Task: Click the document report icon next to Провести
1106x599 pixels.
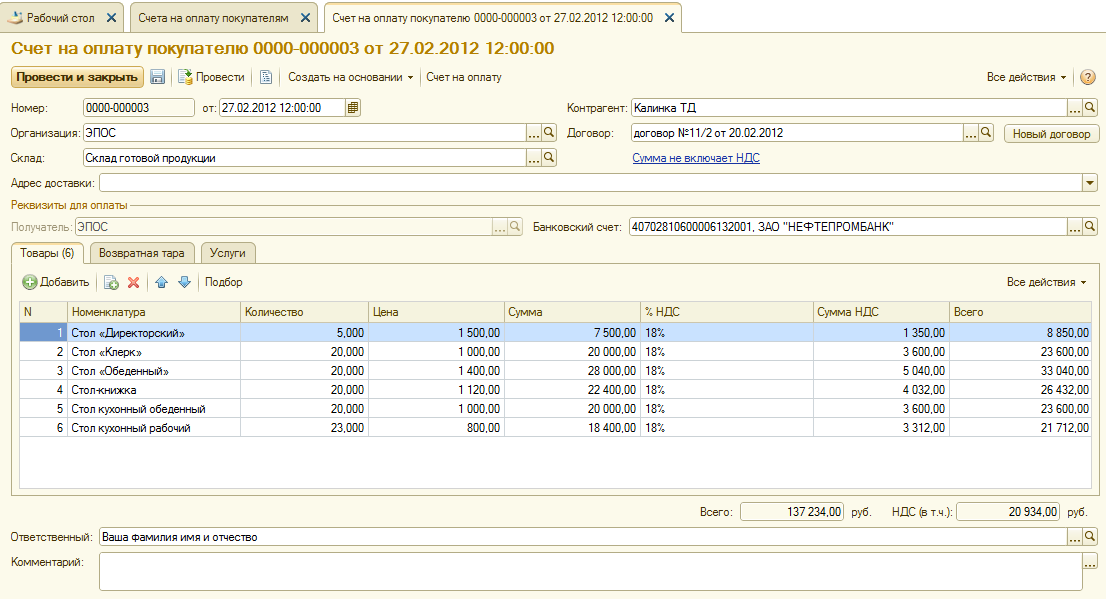Action: (266, 77)
